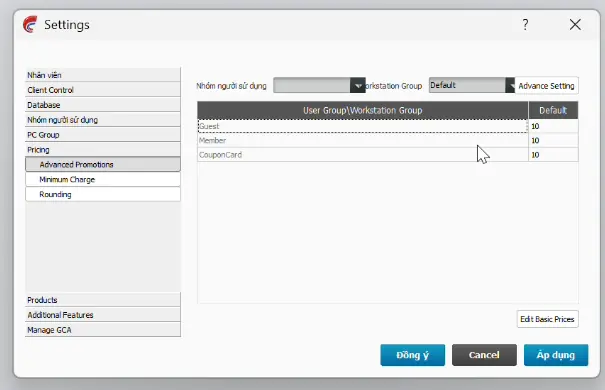Open the Manage GCA section
605x390 pixels.
103,330
